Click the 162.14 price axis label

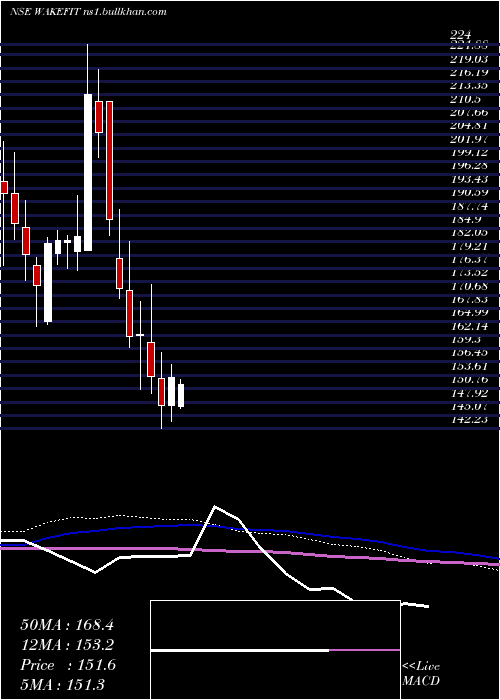click(468, 326)
